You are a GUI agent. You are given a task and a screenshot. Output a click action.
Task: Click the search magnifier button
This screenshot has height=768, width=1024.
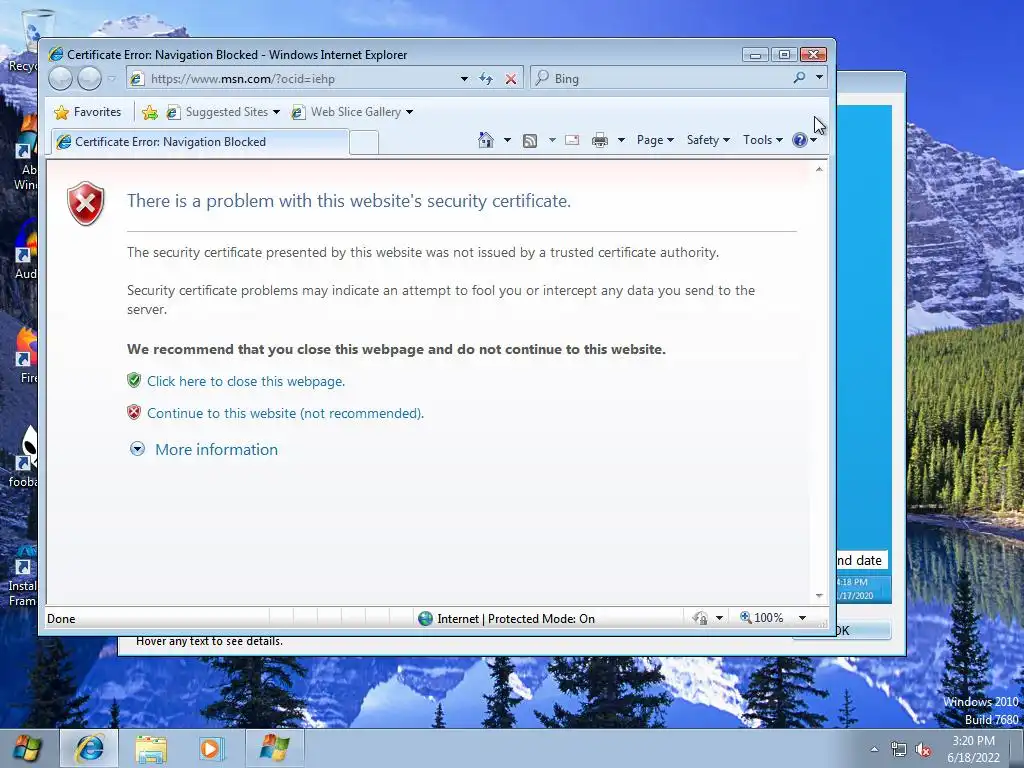tap(799, 78)
